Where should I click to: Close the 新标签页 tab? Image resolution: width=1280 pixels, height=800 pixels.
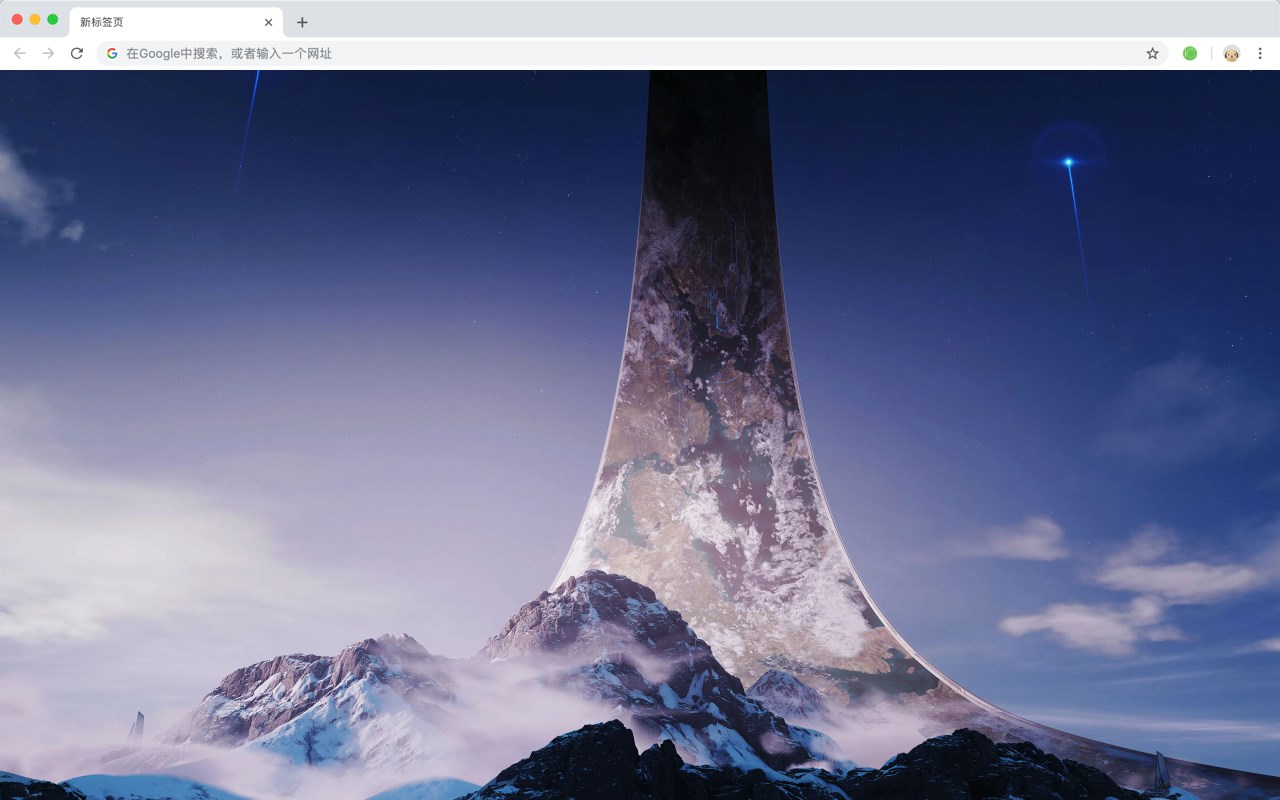coord(268,22)
